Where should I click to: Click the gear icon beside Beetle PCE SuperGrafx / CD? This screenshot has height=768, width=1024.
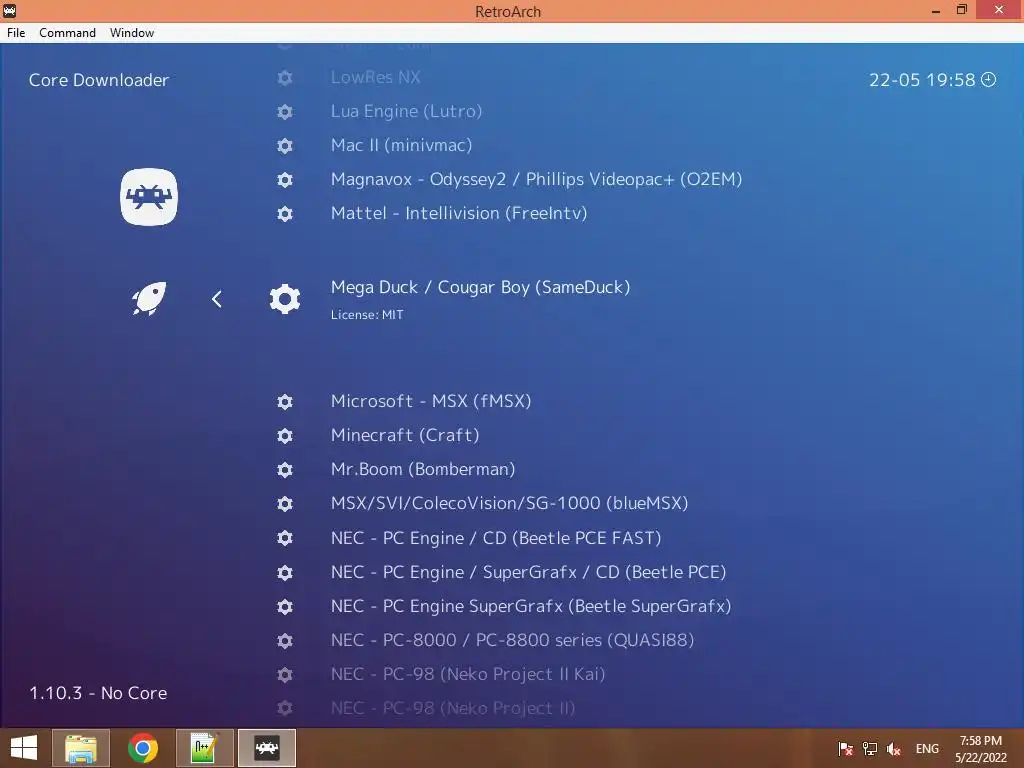[285, 573]
